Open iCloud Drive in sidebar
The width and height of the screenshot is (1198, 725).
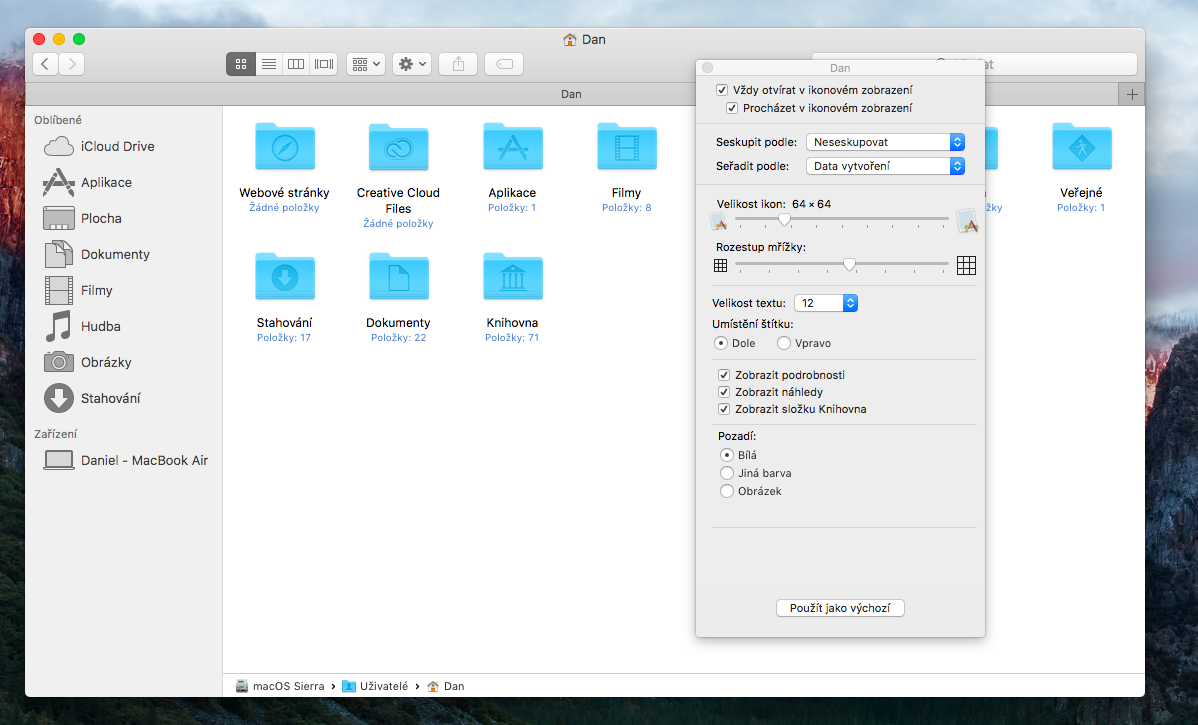click(117, 146)
